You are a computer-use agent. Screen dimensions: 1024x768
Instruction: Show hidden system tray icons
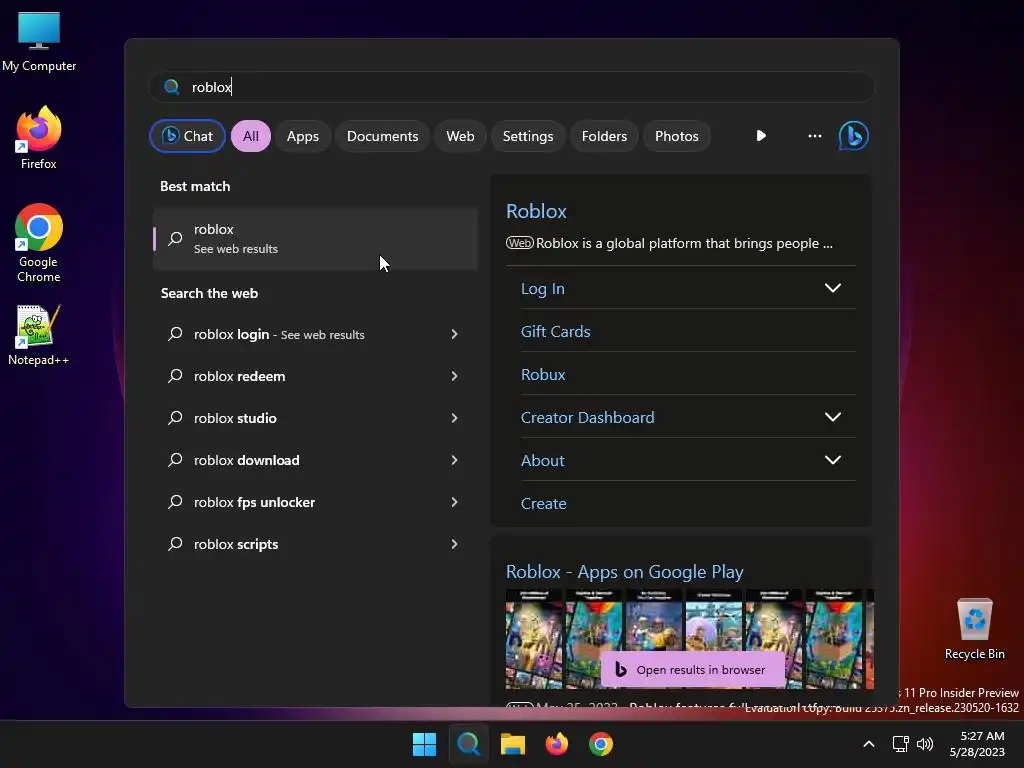[869, 744]
